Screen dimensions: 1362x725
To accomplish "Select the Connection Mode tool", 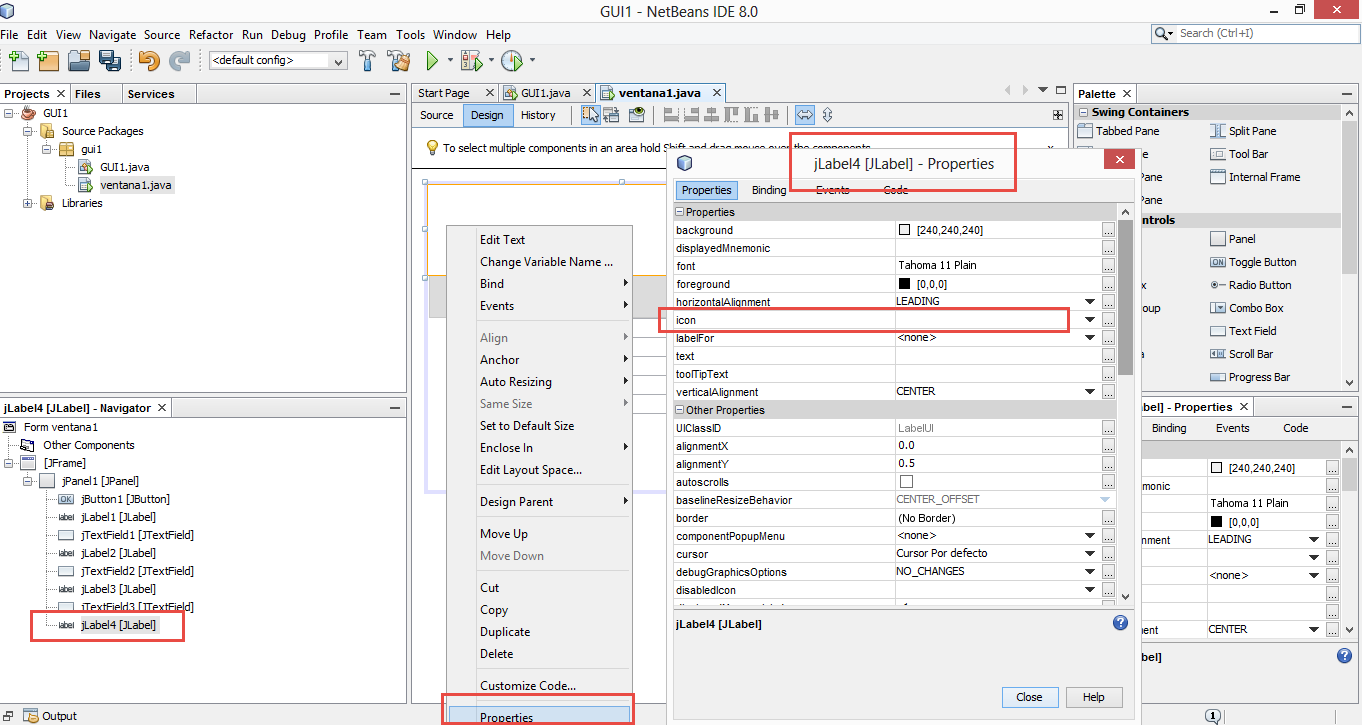I will 613,115.
